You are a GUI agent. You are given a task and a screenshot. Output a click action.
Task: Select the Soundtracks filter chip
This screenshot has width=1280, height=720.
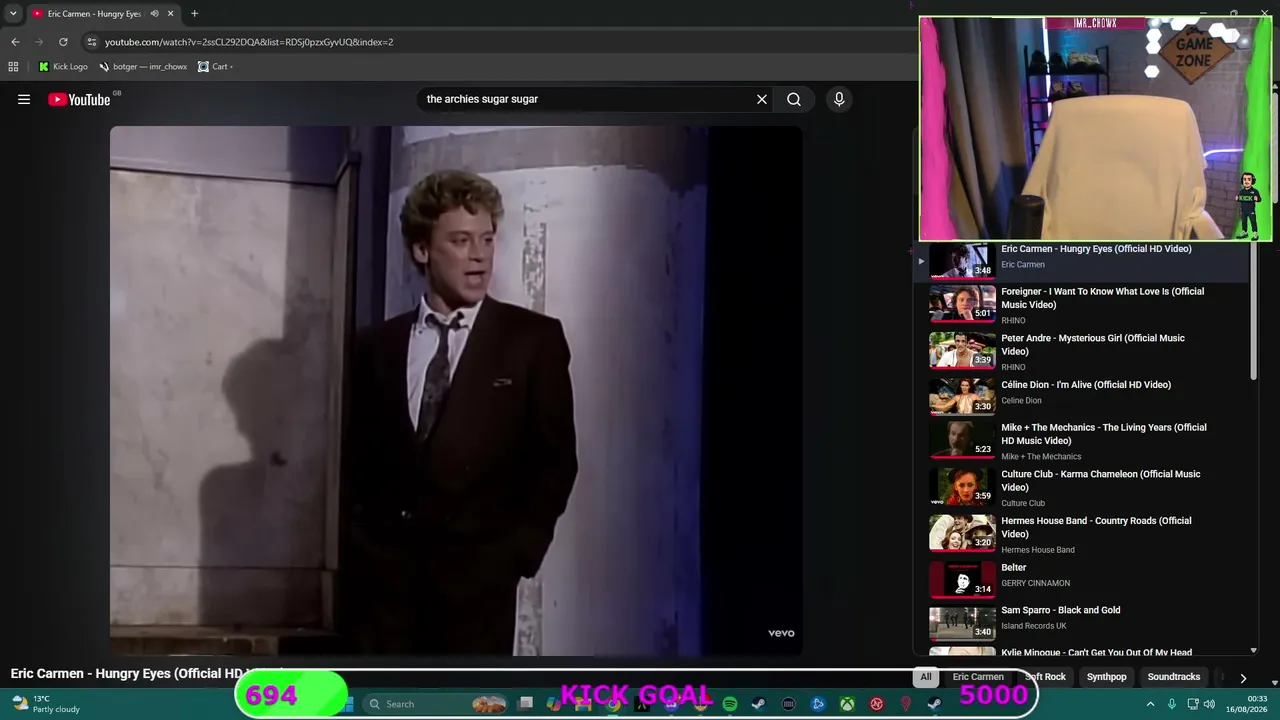[1174, 677]
